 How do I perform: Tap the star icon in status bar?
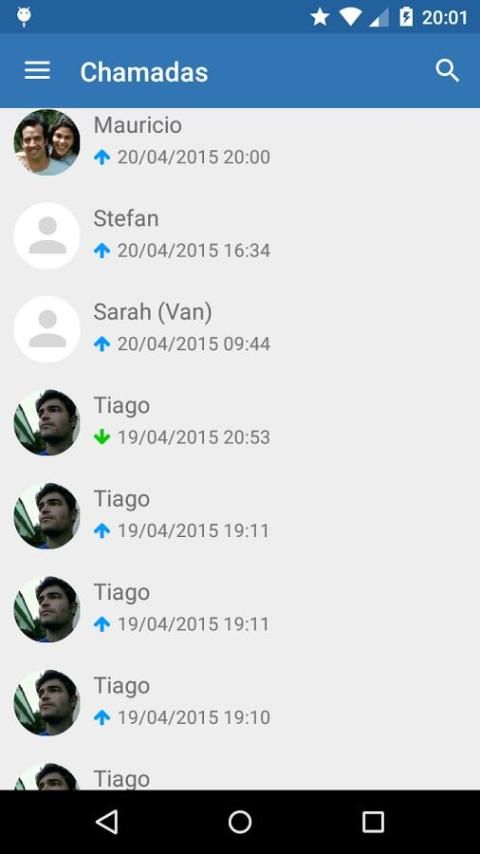pyautogui.click(x=320, y=17)
